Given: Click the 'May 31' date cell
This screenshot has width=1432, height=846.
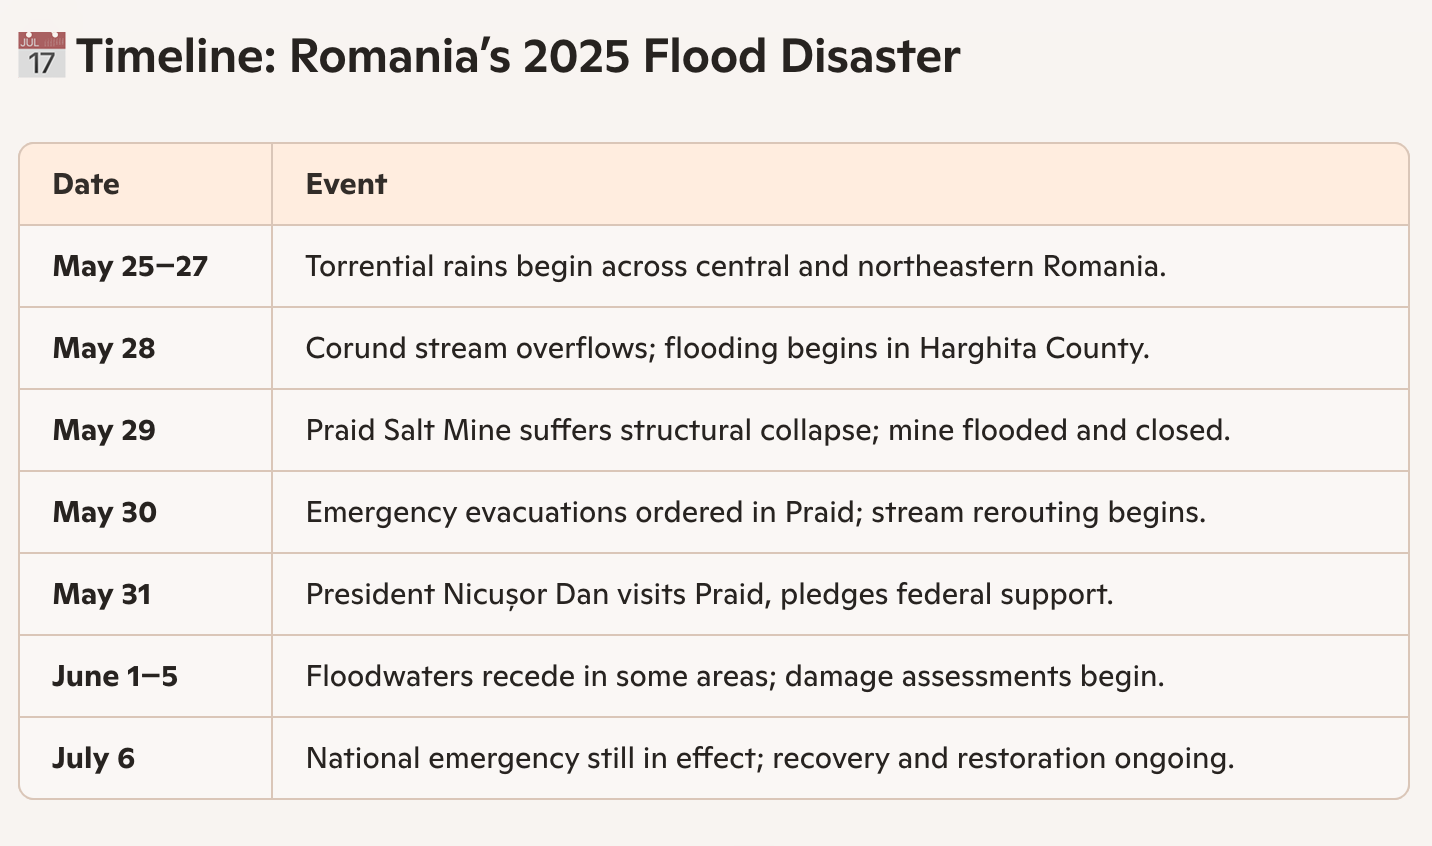Looking at the screenshot, I should tap(102, 594).
